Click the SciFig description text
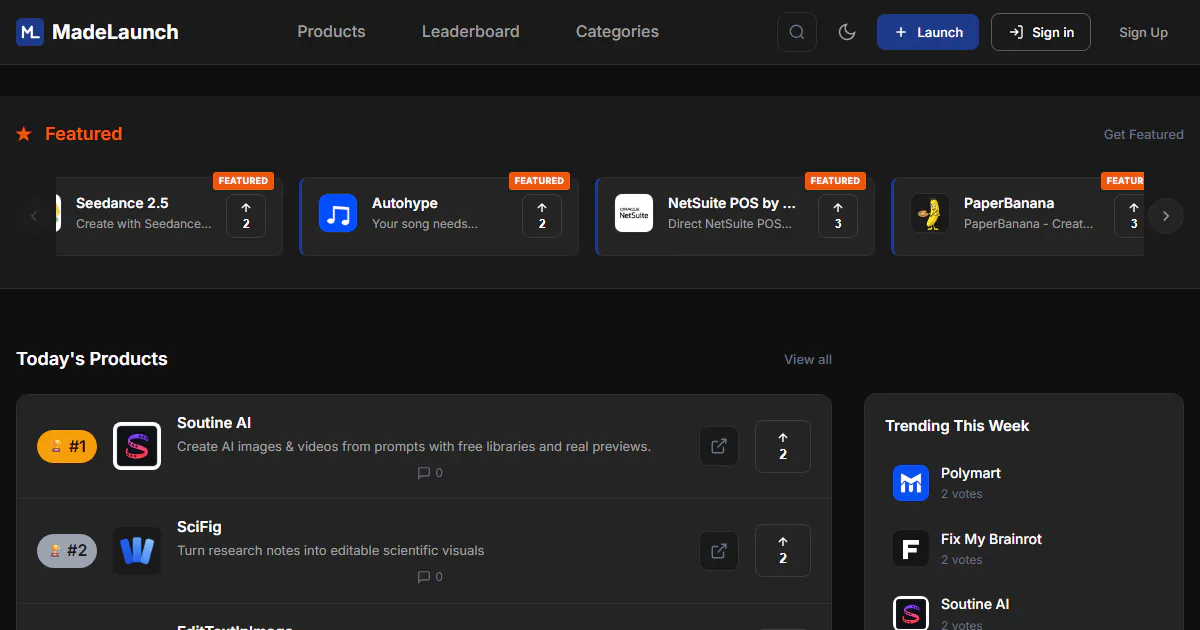Screen dimensions: 1200x630 tap(331, 550)
